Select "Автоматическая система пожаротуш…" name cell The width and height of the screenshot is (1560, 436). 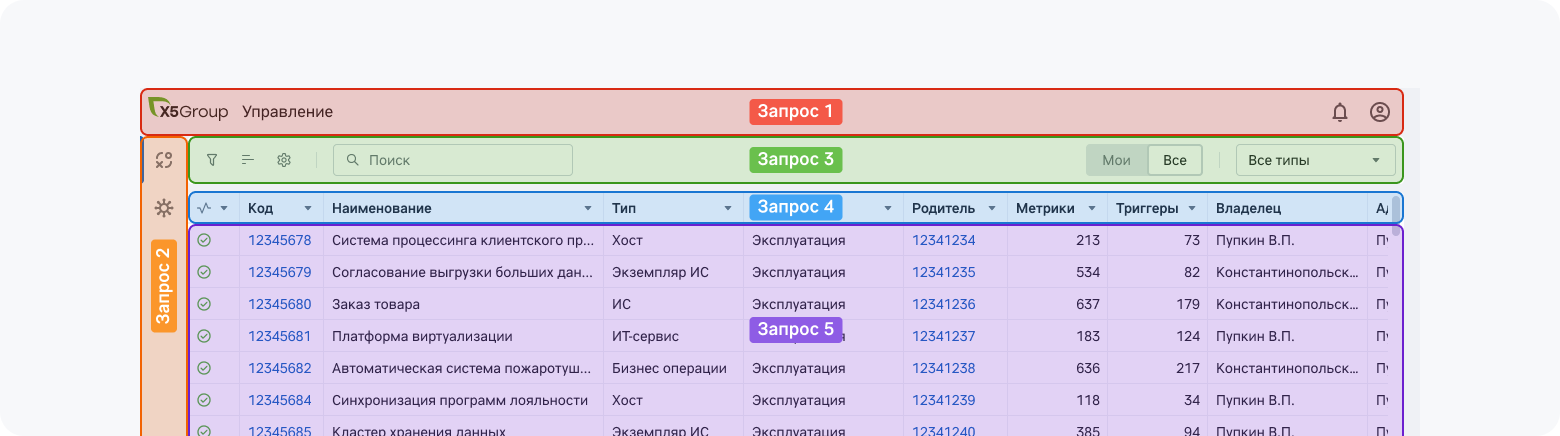464,368
